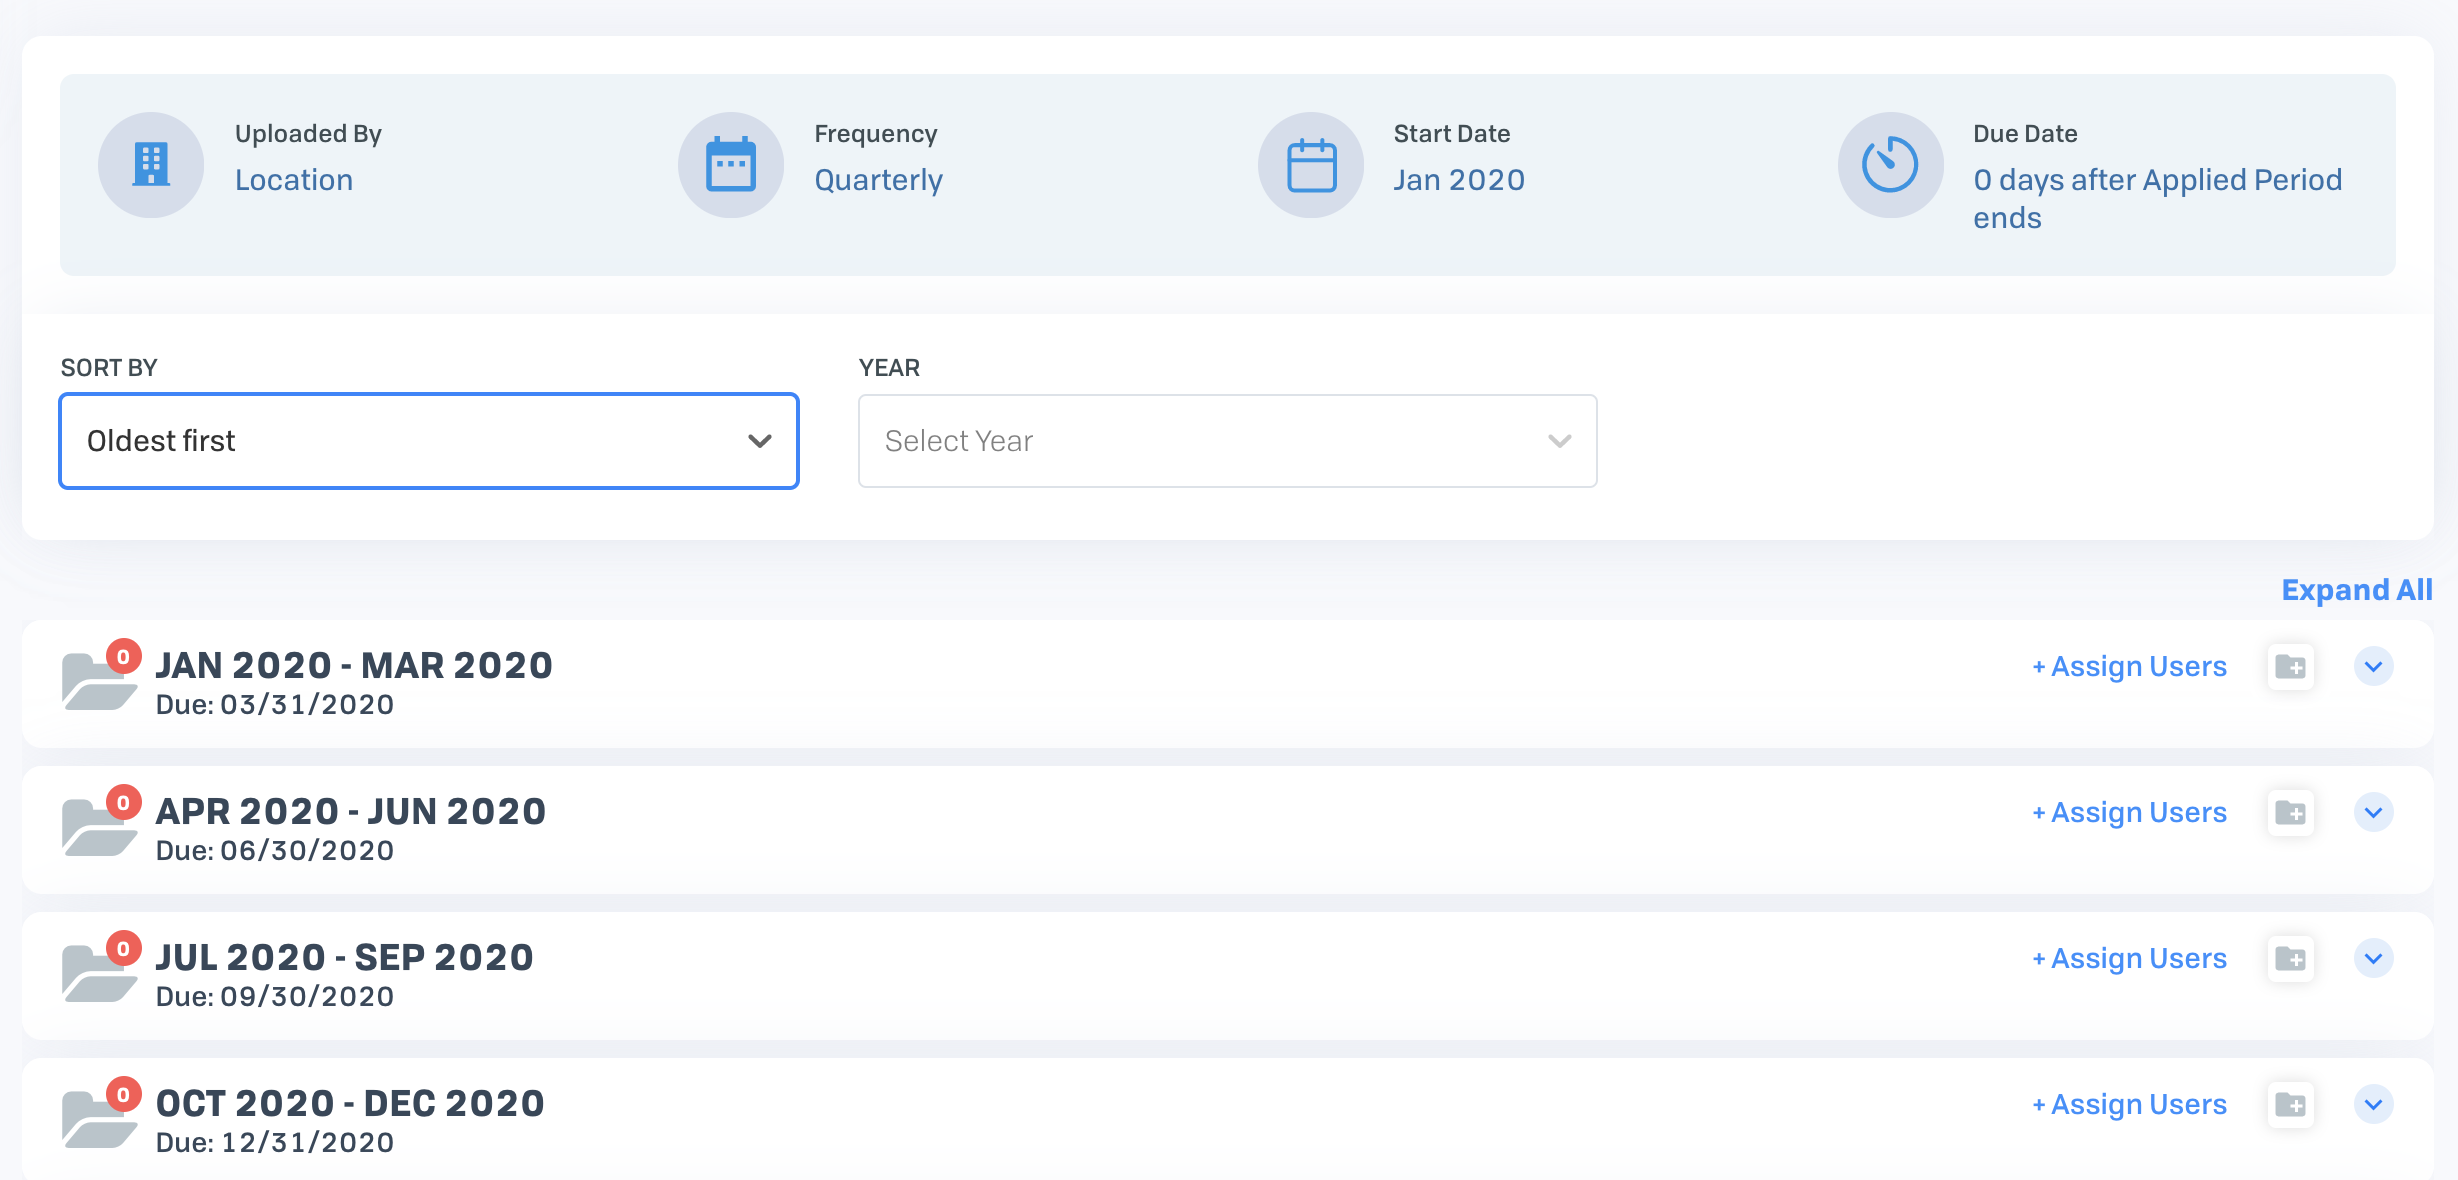Click add-folder icon for Apr 2020 - Jun 2020
This screenshot has height=1180, width=2458.
(x=2290, y=813)
